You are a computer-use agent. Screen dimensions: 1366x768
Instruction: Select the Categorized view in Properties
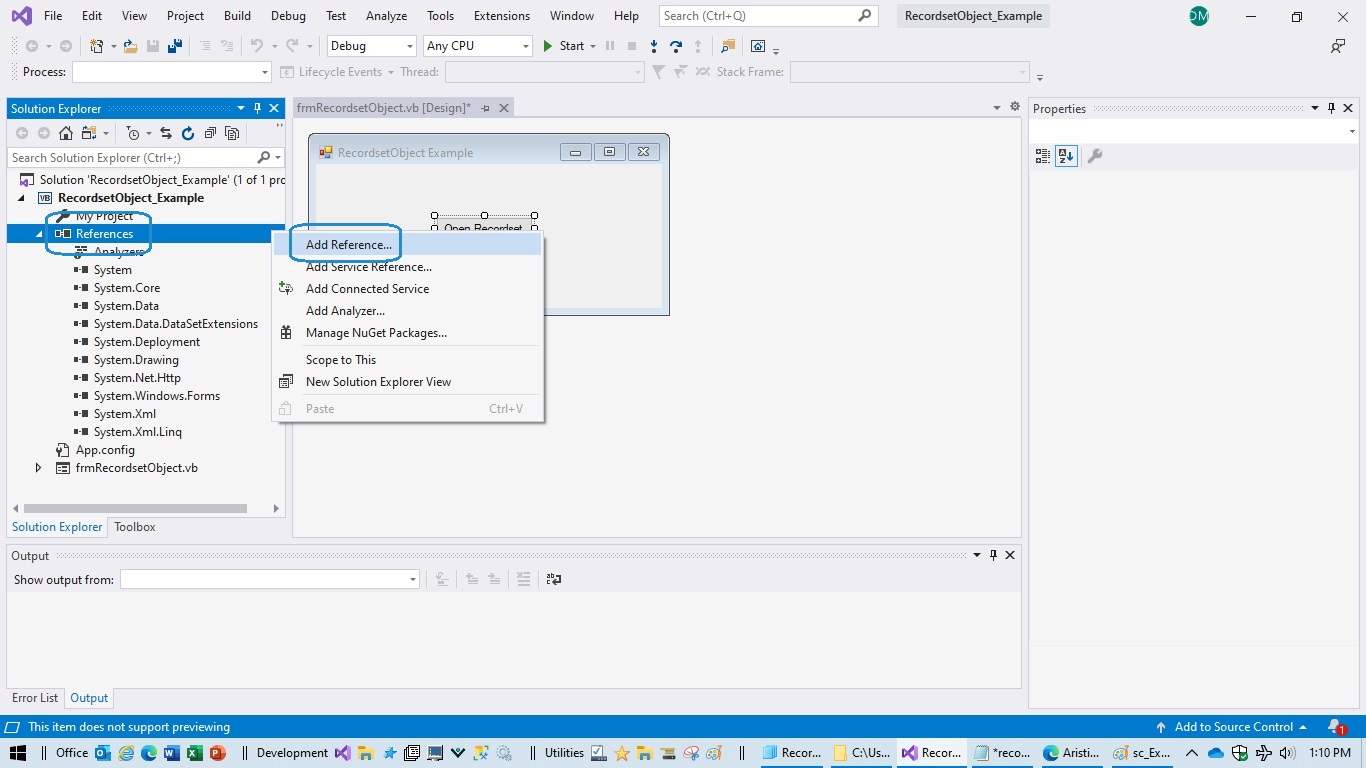pos(1041,156)
